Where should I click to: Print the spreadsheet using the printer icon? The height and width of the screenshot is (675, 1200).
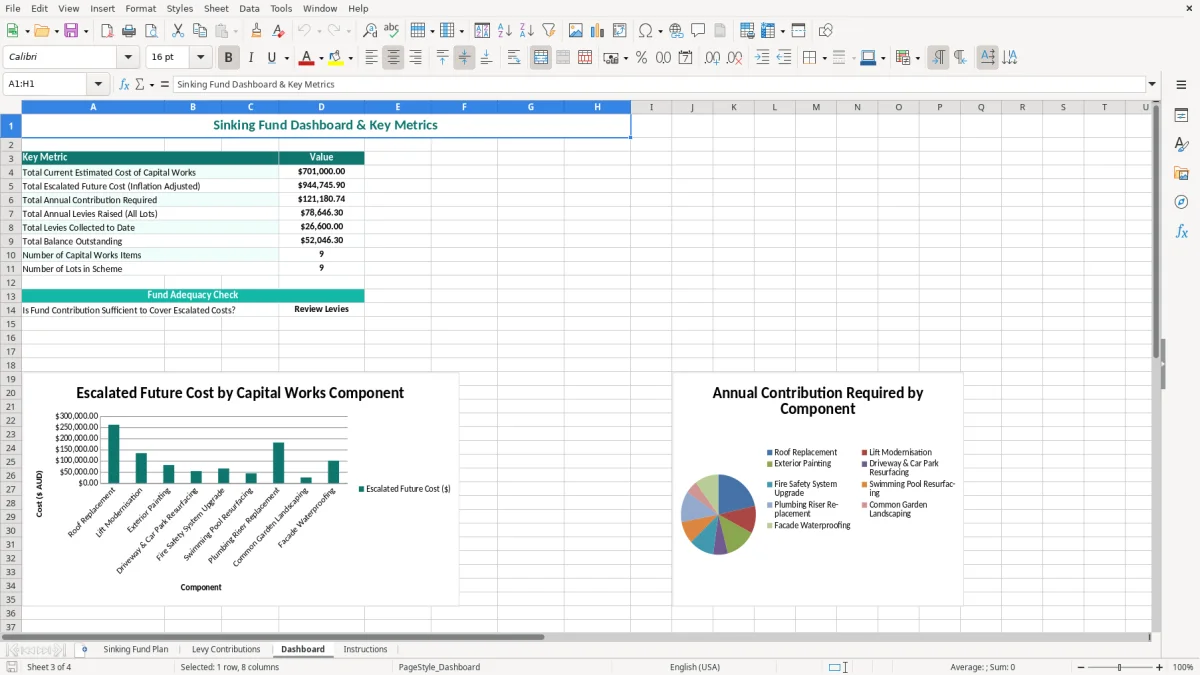[128, 31]
